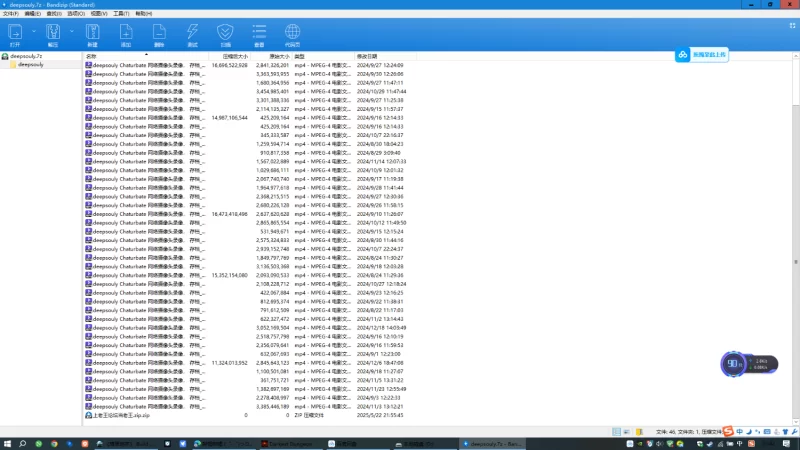Image resolution: width=800 pixels, height=450 pixels.
Task: Open the Help (帮助) menu
Action: 143,14
